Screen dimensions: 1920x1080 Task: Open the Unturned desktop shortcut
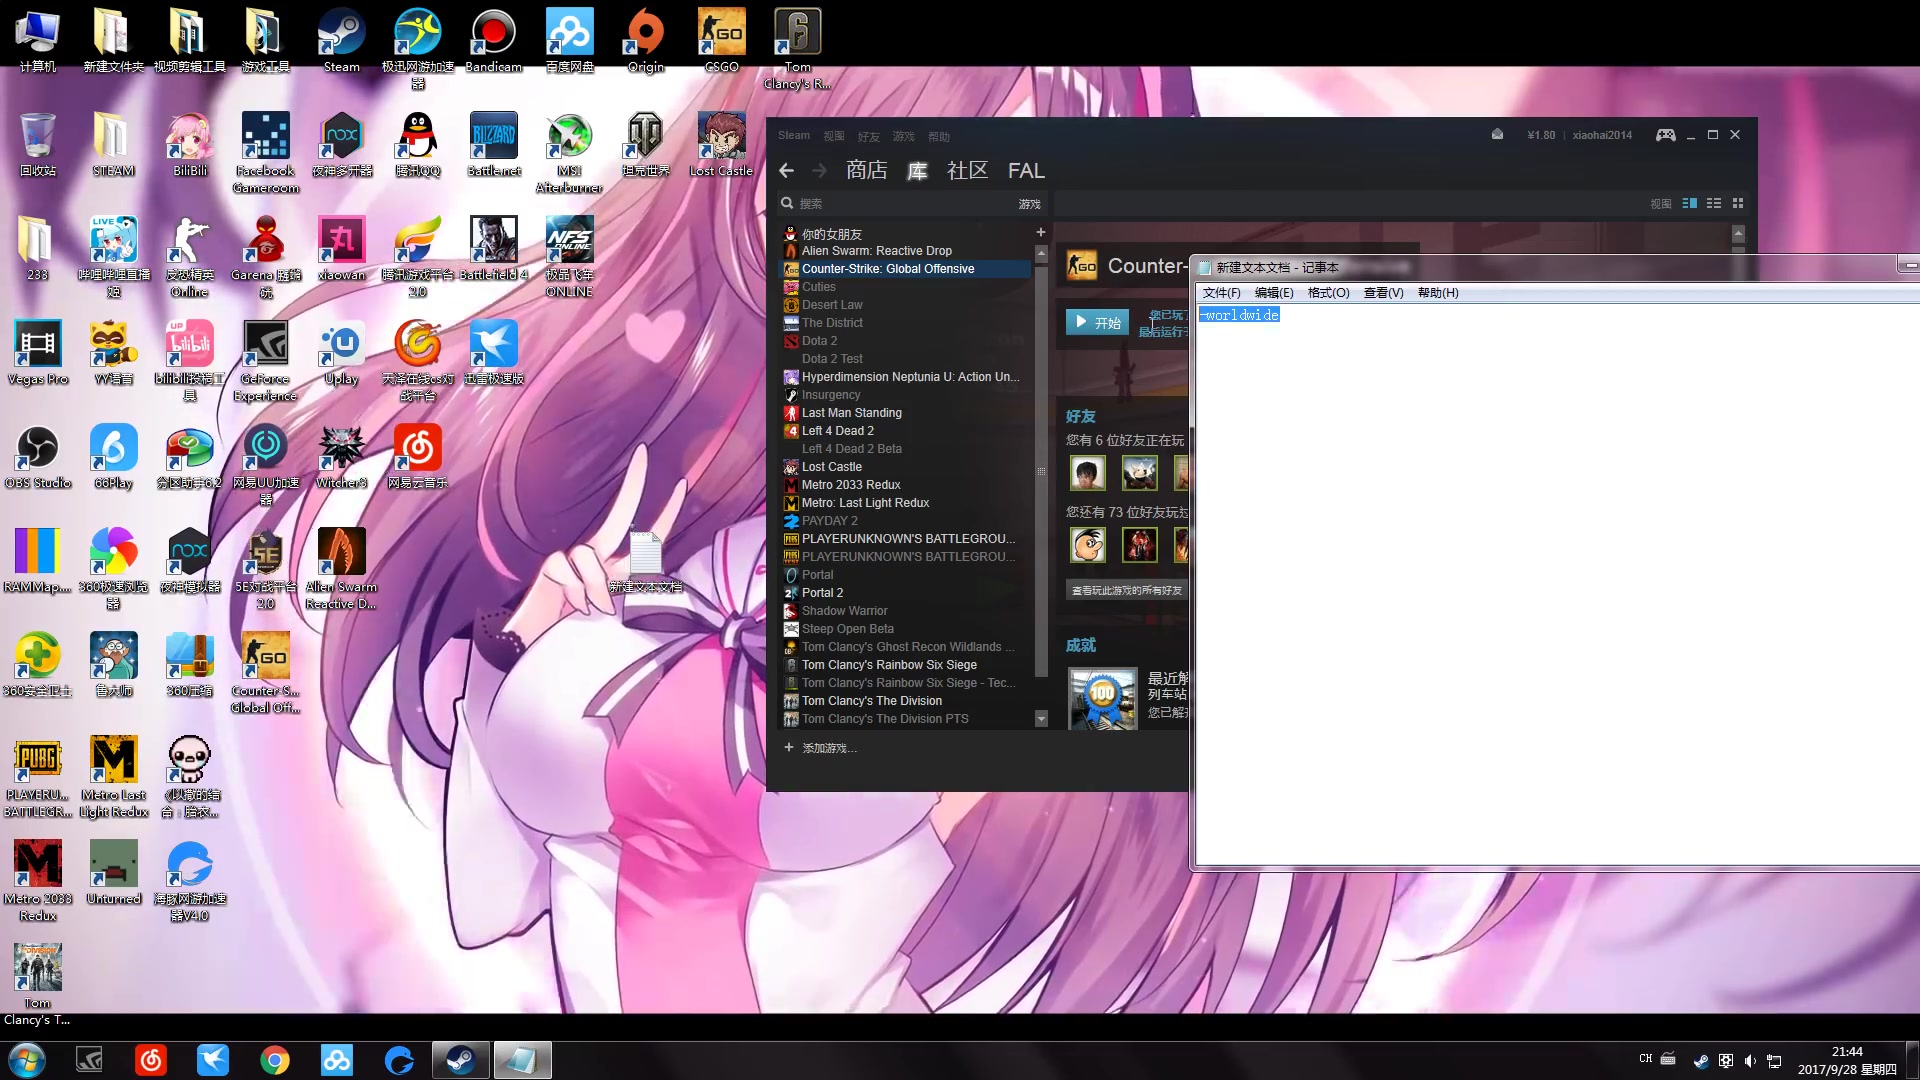coord(114,872)
